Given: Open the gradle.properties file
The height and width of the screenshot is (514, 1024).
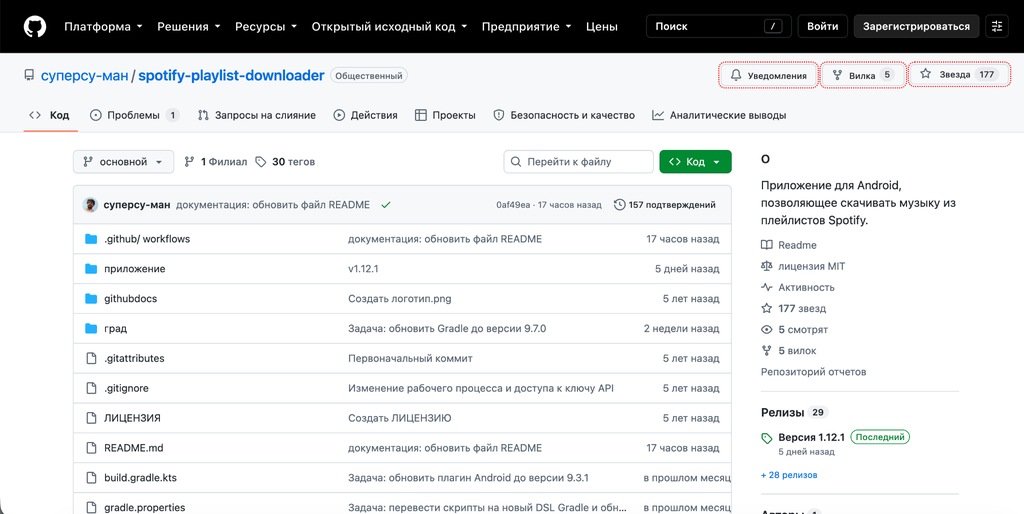Looking at the screenshot, I should click(x=144, y=507).
